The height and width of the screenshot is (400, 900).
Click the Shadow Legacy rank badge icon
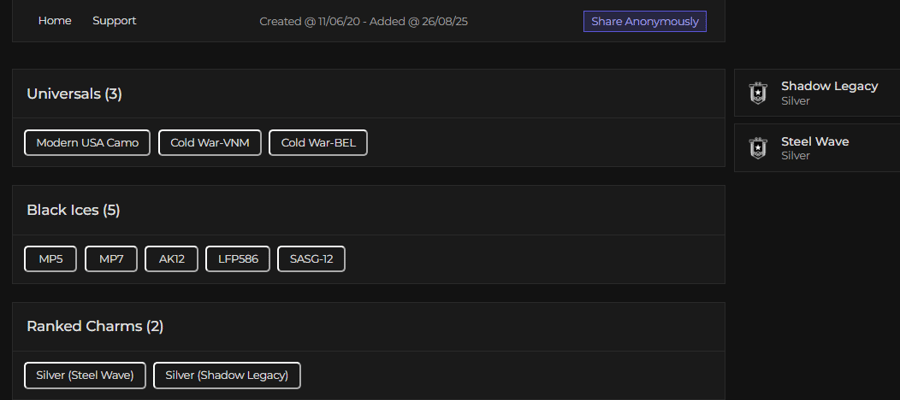[x=758, y=93]
